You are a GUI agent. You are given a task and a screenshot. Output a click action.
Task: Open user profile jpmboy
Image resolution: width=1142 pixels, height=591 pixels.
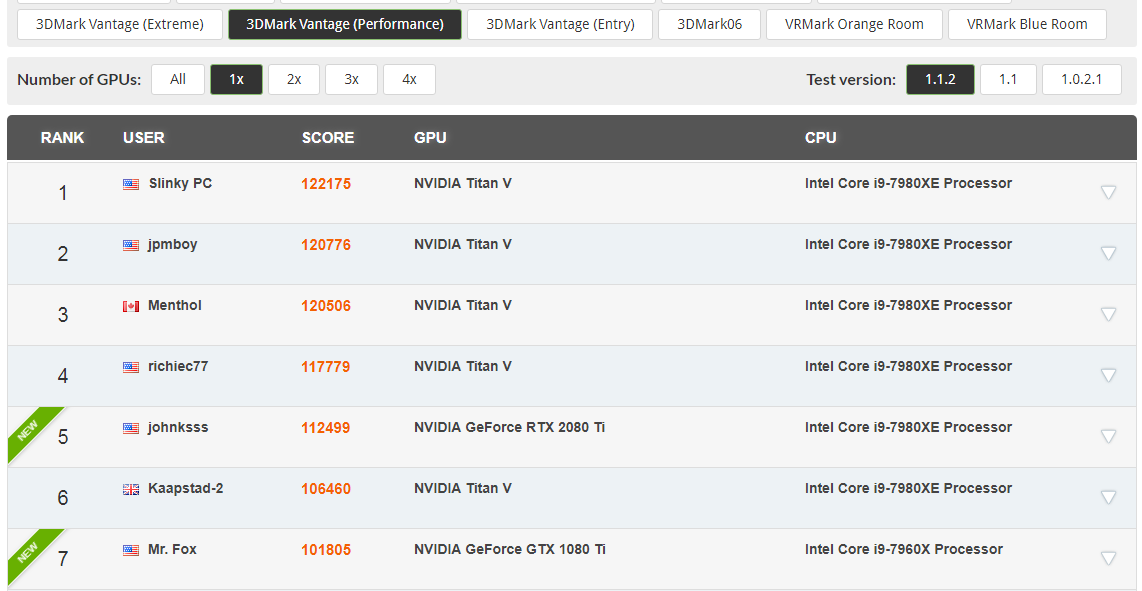[173, 245]
